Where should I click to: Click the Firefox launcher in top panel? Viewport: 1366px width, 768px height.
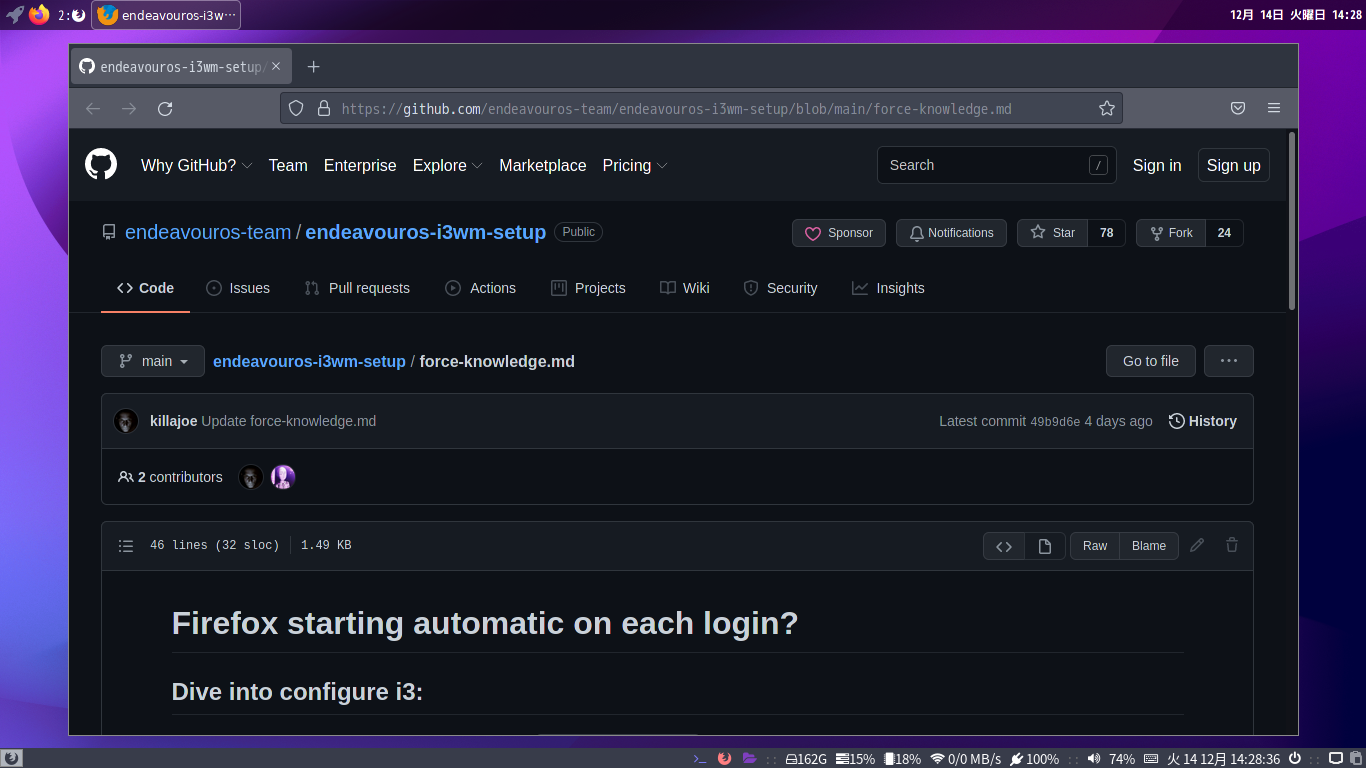pos(39,15)
